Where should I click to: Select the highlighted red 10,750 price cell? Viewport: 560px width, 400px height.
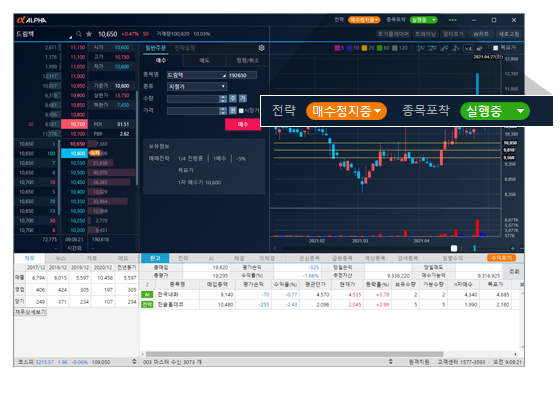pos(74,124)
